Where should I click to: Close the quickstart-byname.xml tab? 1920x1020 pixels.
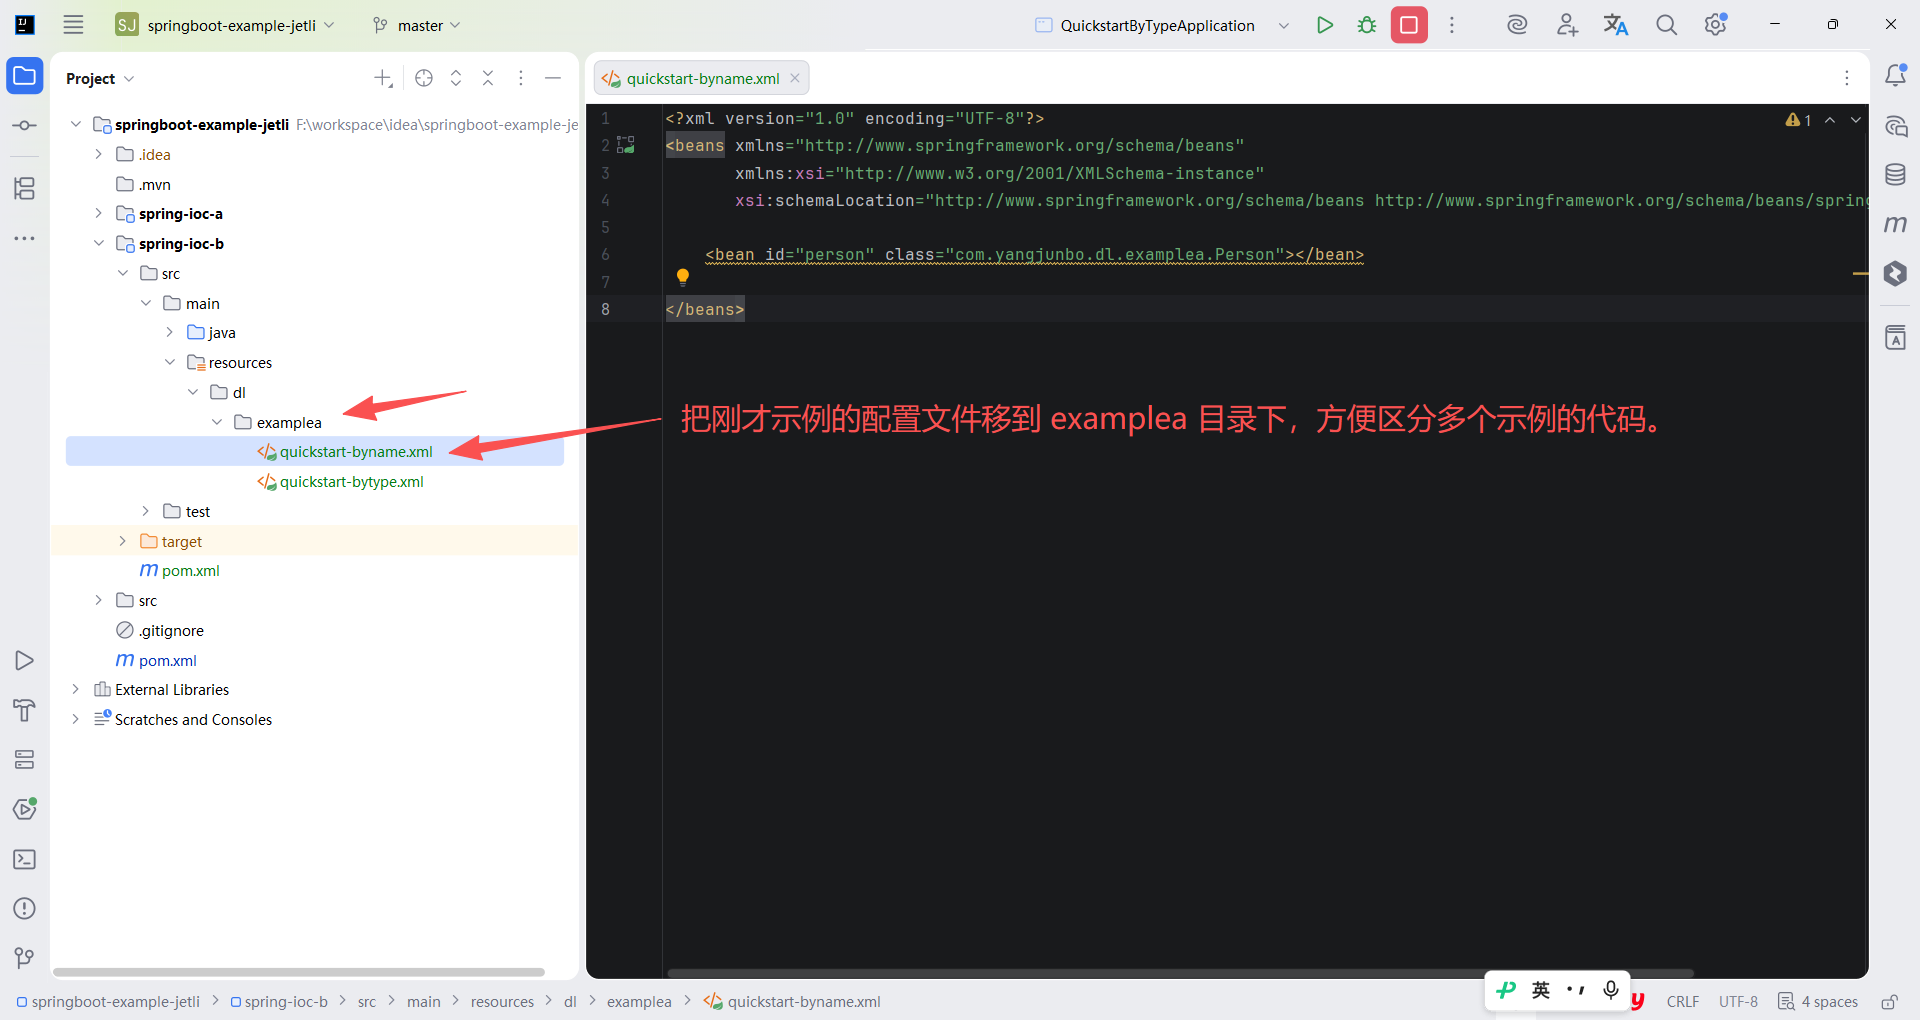(795, 78)
